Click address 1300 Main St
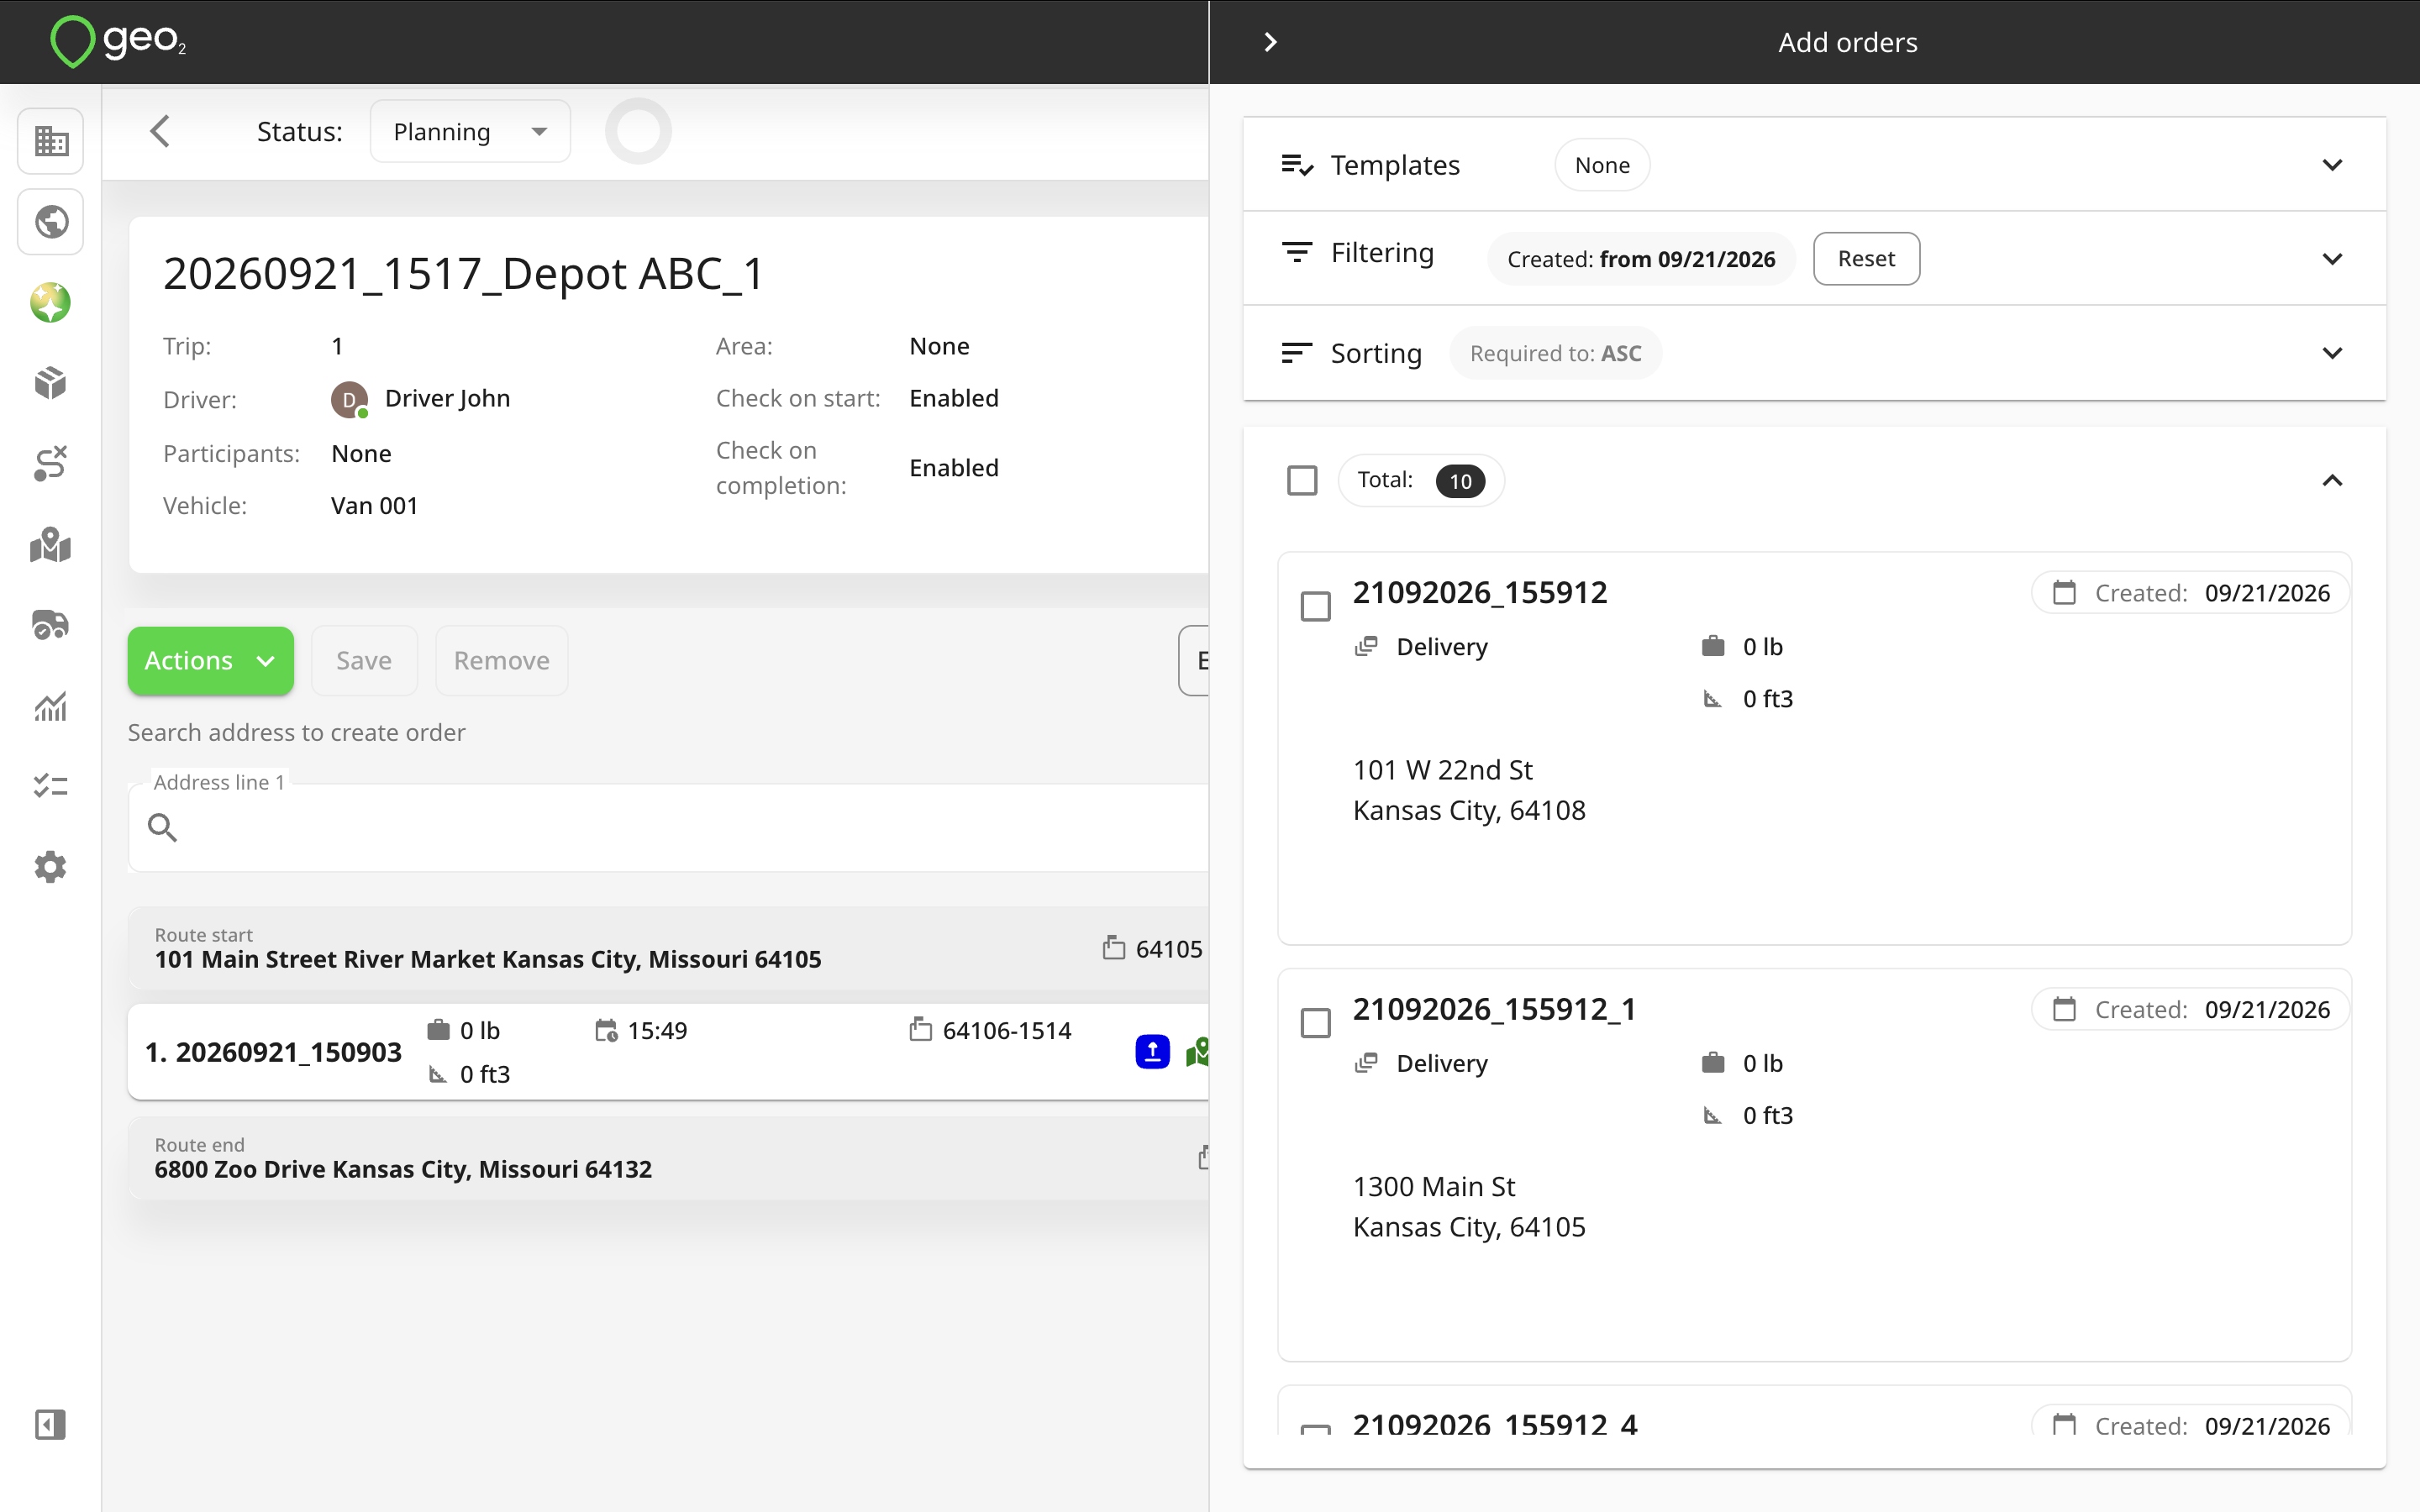2420x1512 pixels. pyautogui.click(x=1434, y=1187)
